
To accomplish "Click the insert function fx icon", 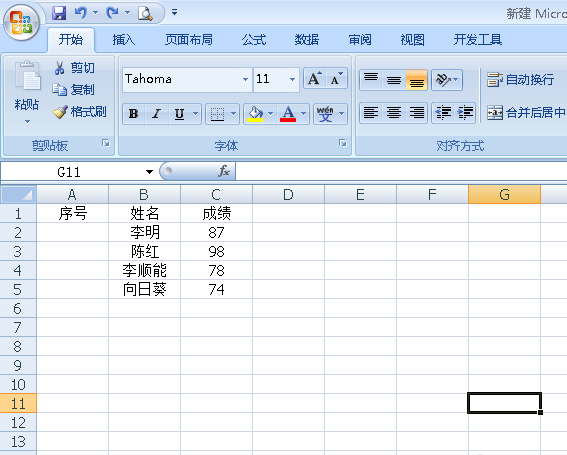I will click(x=224, y=171).
